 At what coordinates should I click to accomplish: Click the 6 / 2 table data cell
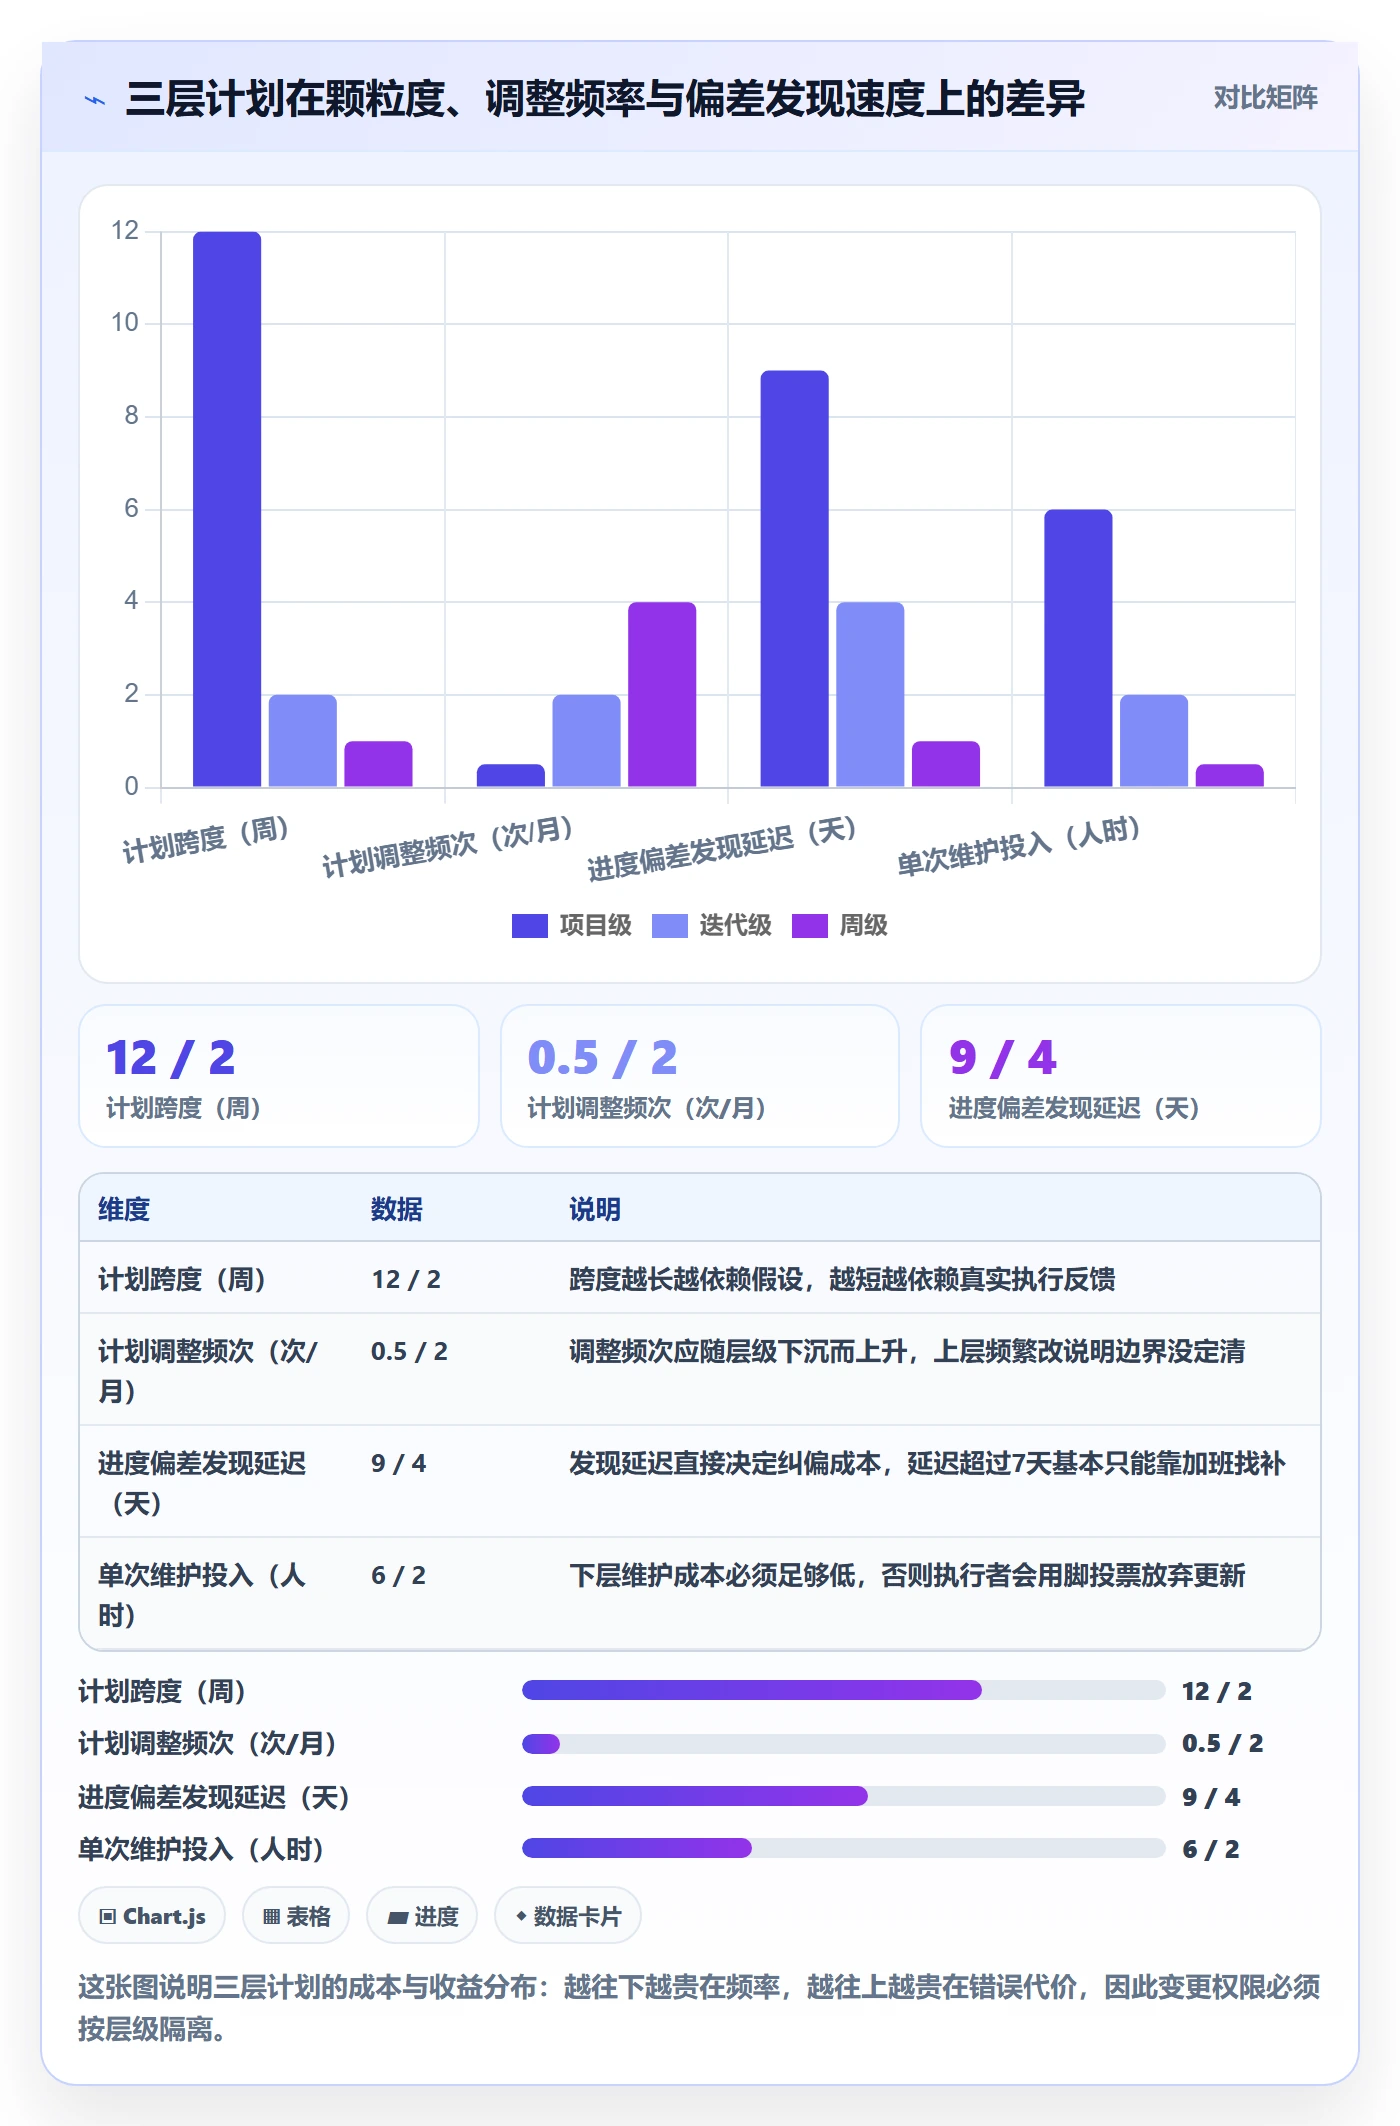[x=398, y=1576]
